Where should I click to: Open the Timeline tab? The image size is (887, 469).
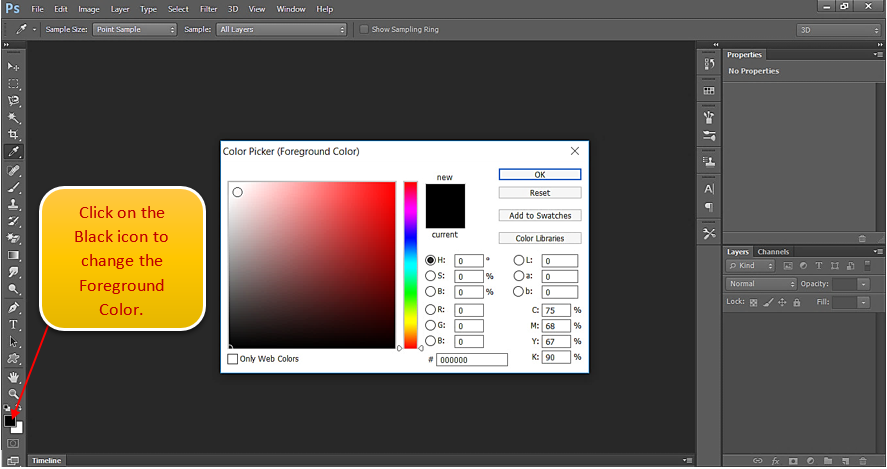[46, 461]
